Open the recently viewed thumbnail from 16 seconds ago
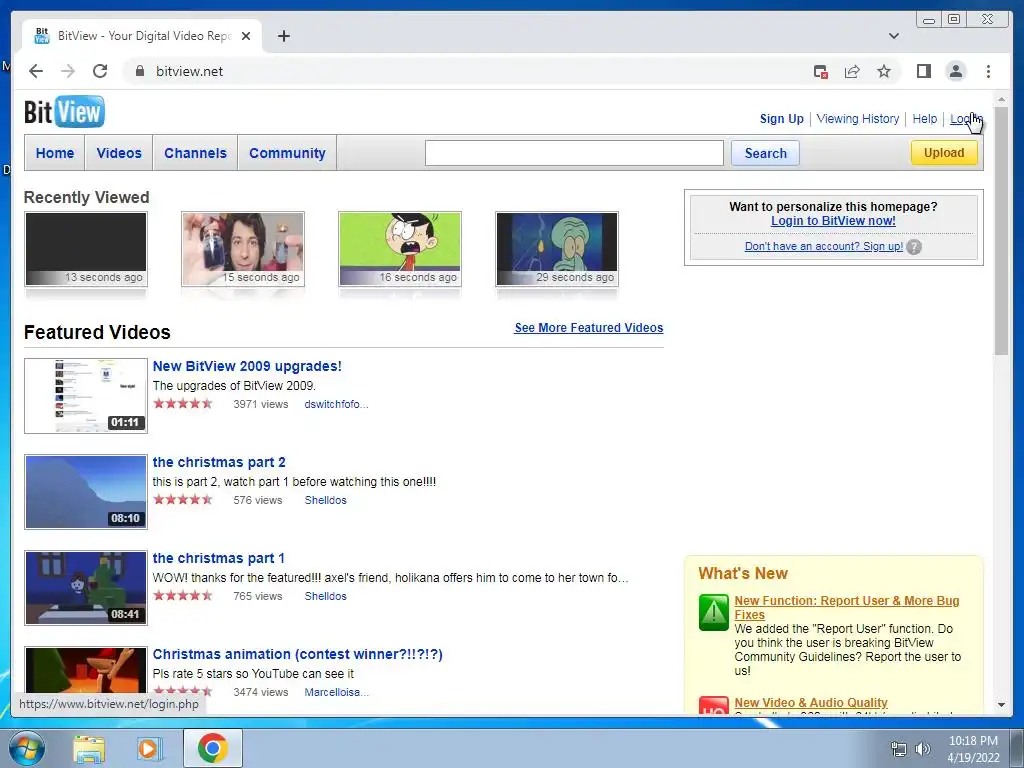Viewport: 1024px width, 768px height. (x=400, y=249)
